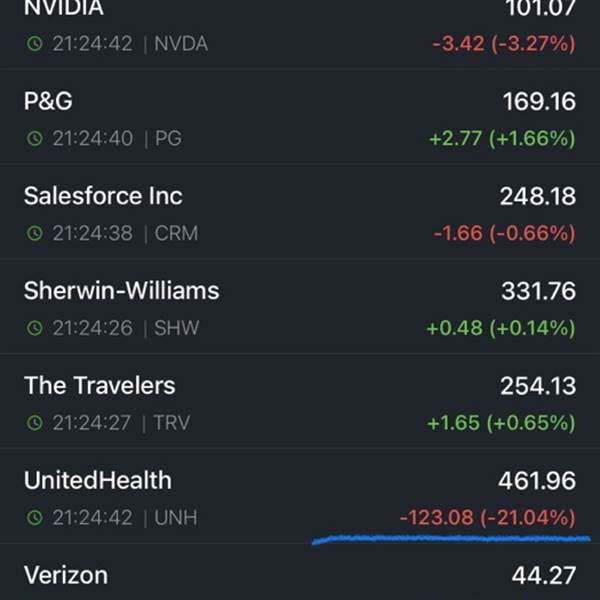Viewport: 600px width, 600px height.
Task: Open the P&G stock name
Action: coord(48,101)
